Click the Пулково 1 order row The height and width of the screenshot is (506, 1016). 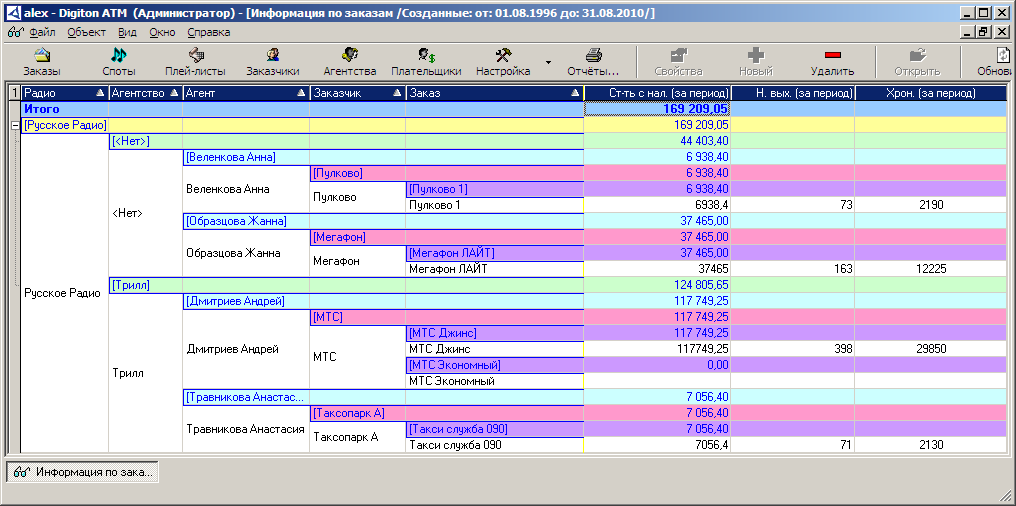click(x=706, y=205)
